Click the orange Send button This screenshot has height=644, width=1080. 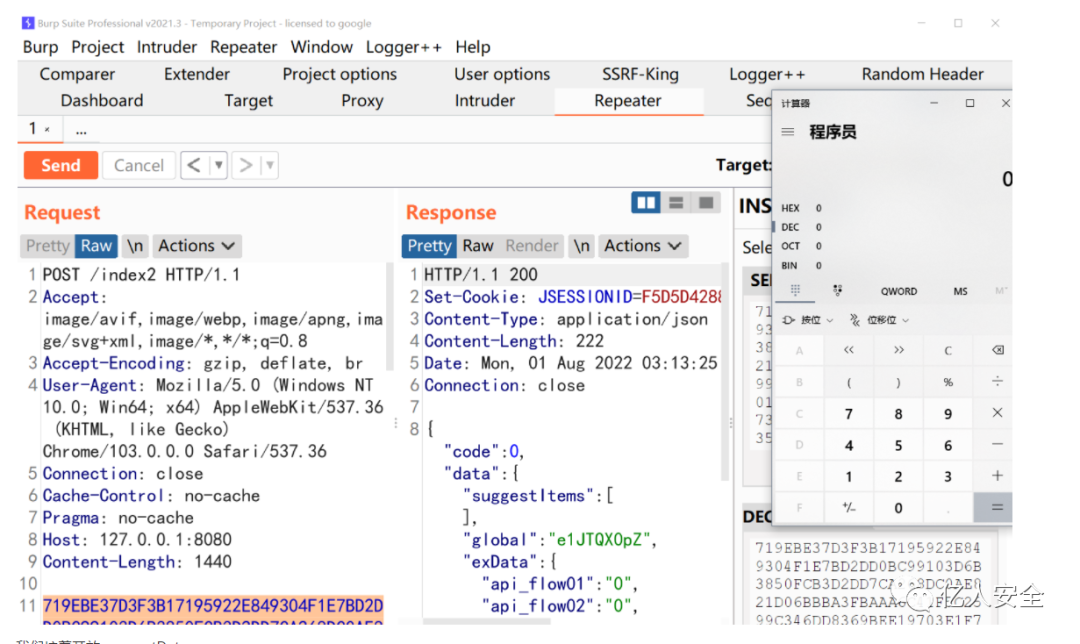[x=61, y=165]
